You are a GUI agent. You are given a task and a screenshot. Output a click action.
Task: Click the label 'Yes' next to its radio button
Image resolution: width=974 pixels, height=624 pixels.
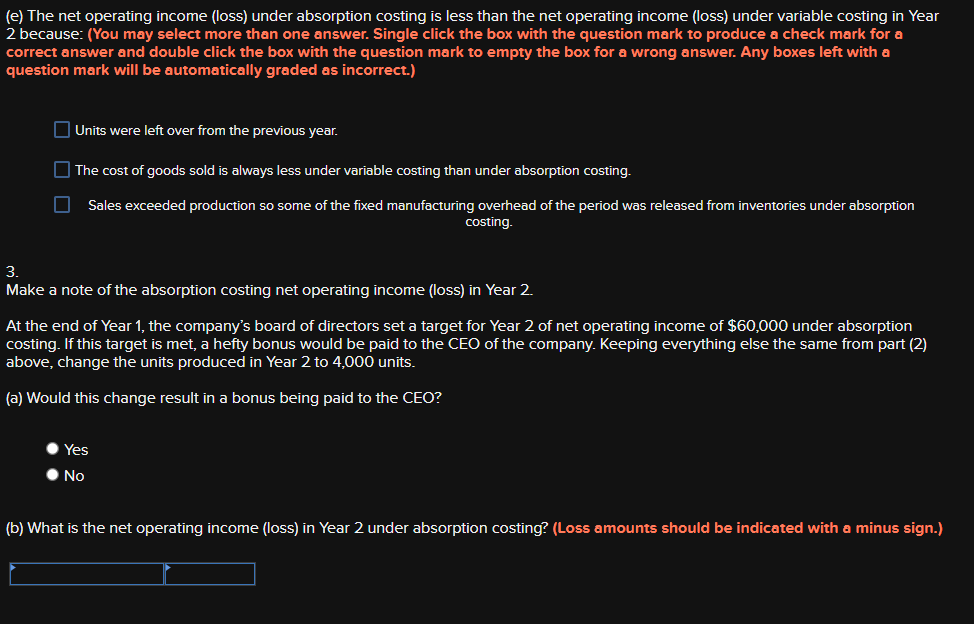[x=76, y=449]
